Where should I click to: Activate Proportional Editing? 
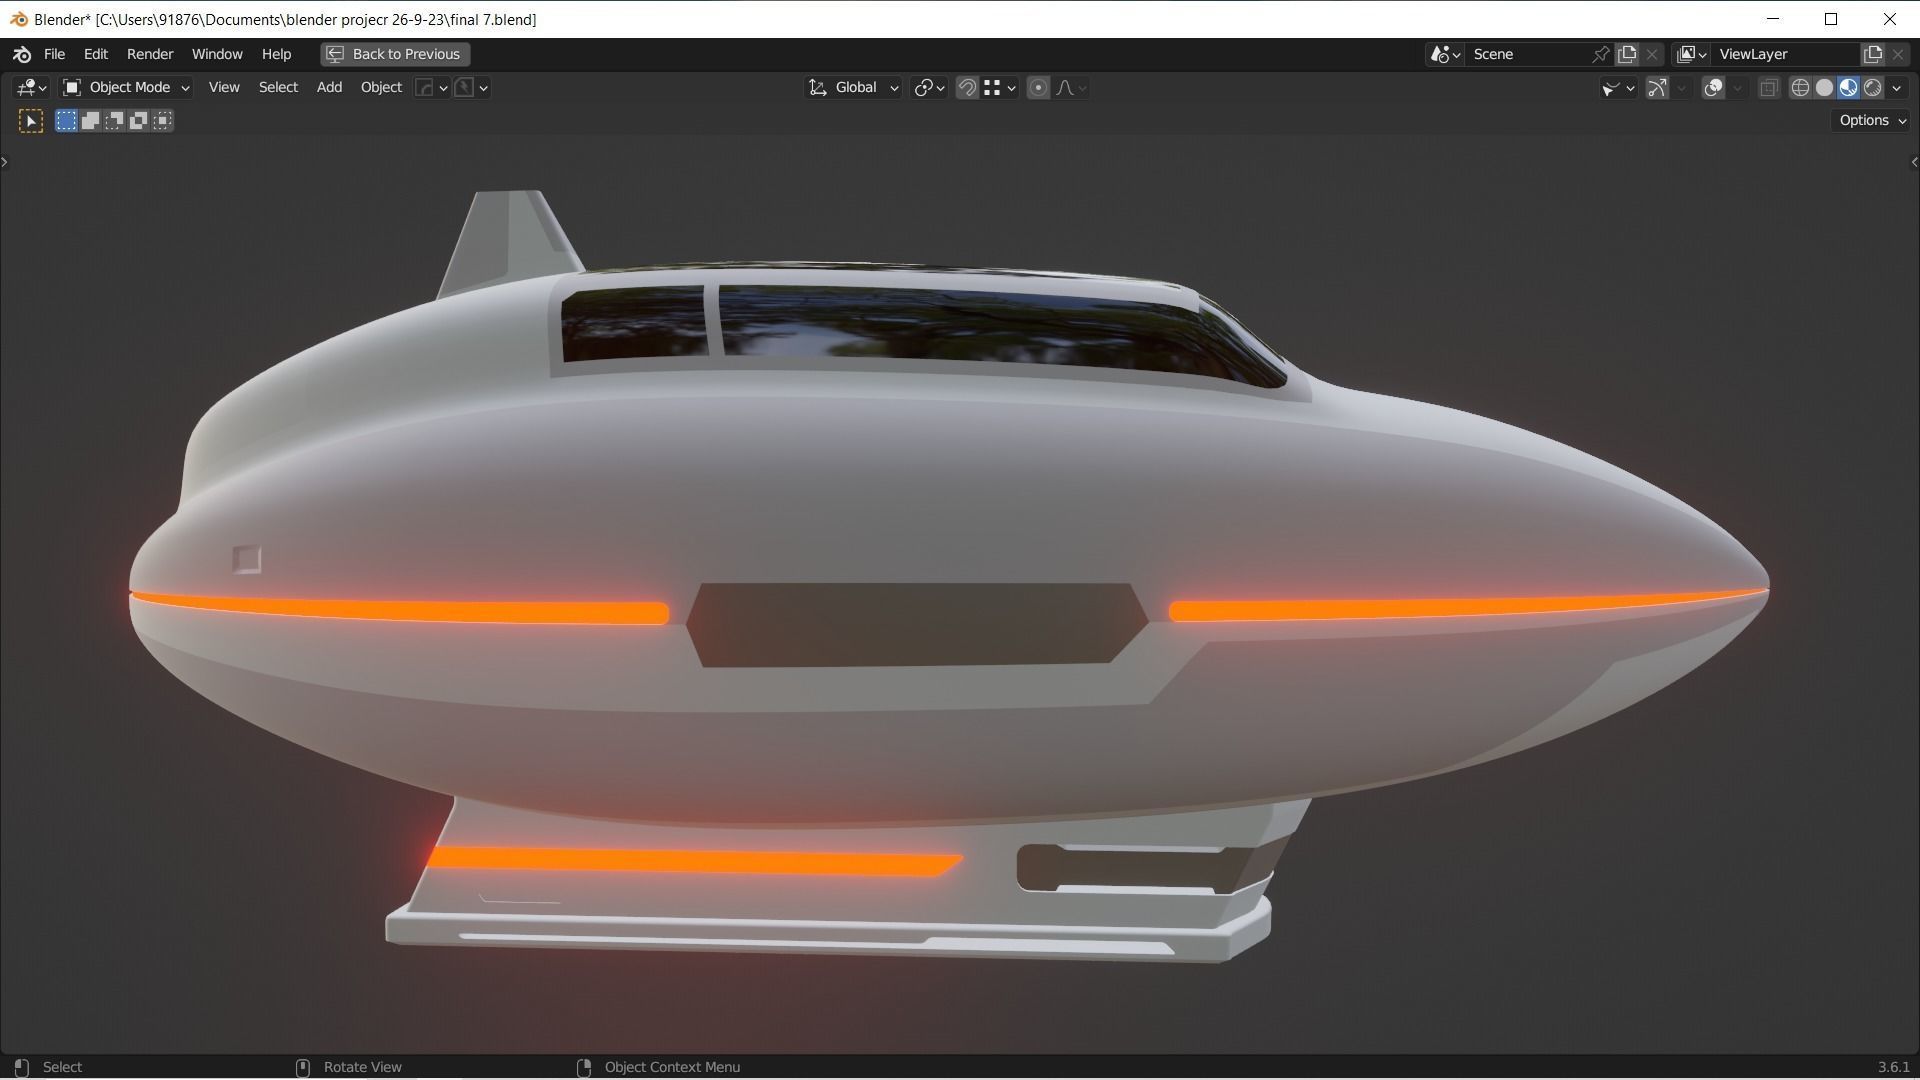(x=1038, y=87)
